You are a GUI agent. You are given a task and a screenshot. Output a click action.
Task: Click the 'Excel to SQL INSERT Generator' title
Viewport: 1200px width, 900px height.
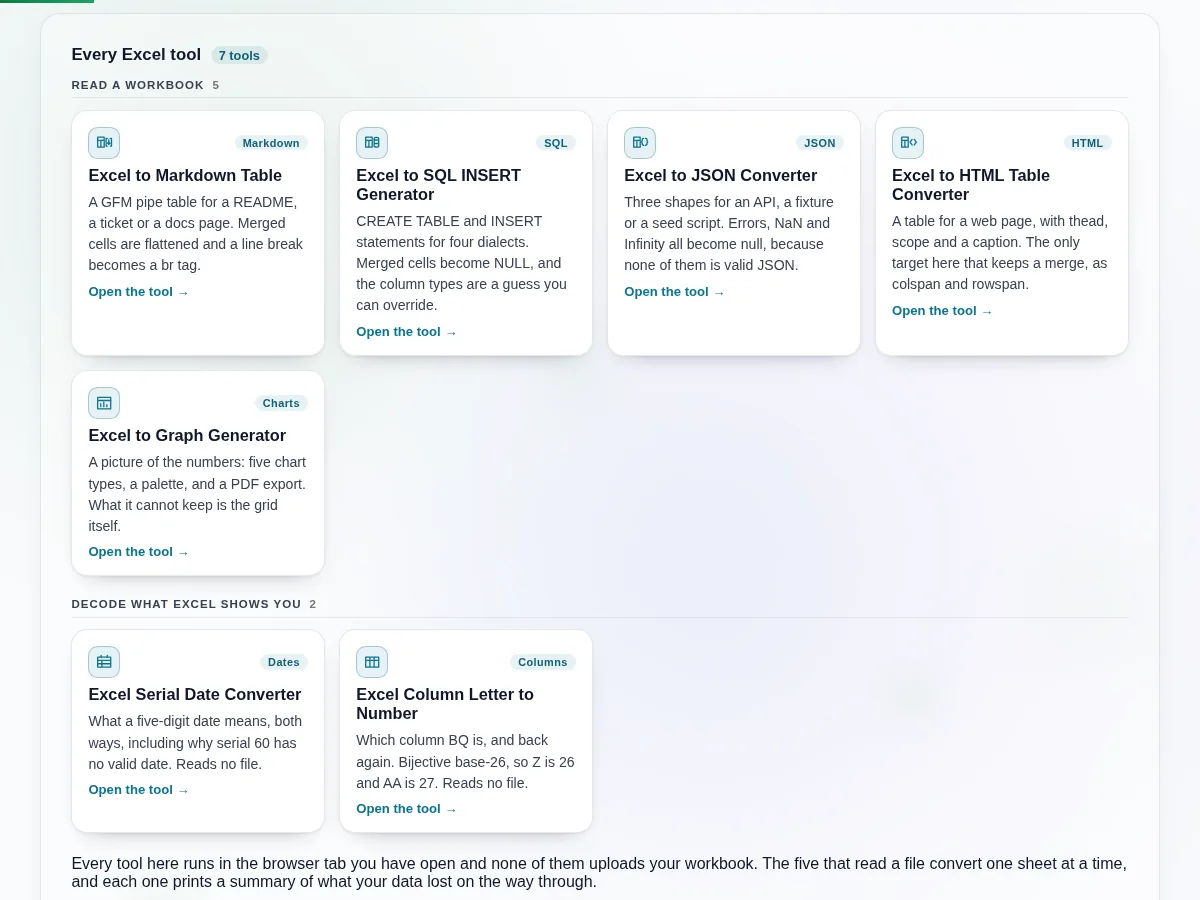pos(439,185)
